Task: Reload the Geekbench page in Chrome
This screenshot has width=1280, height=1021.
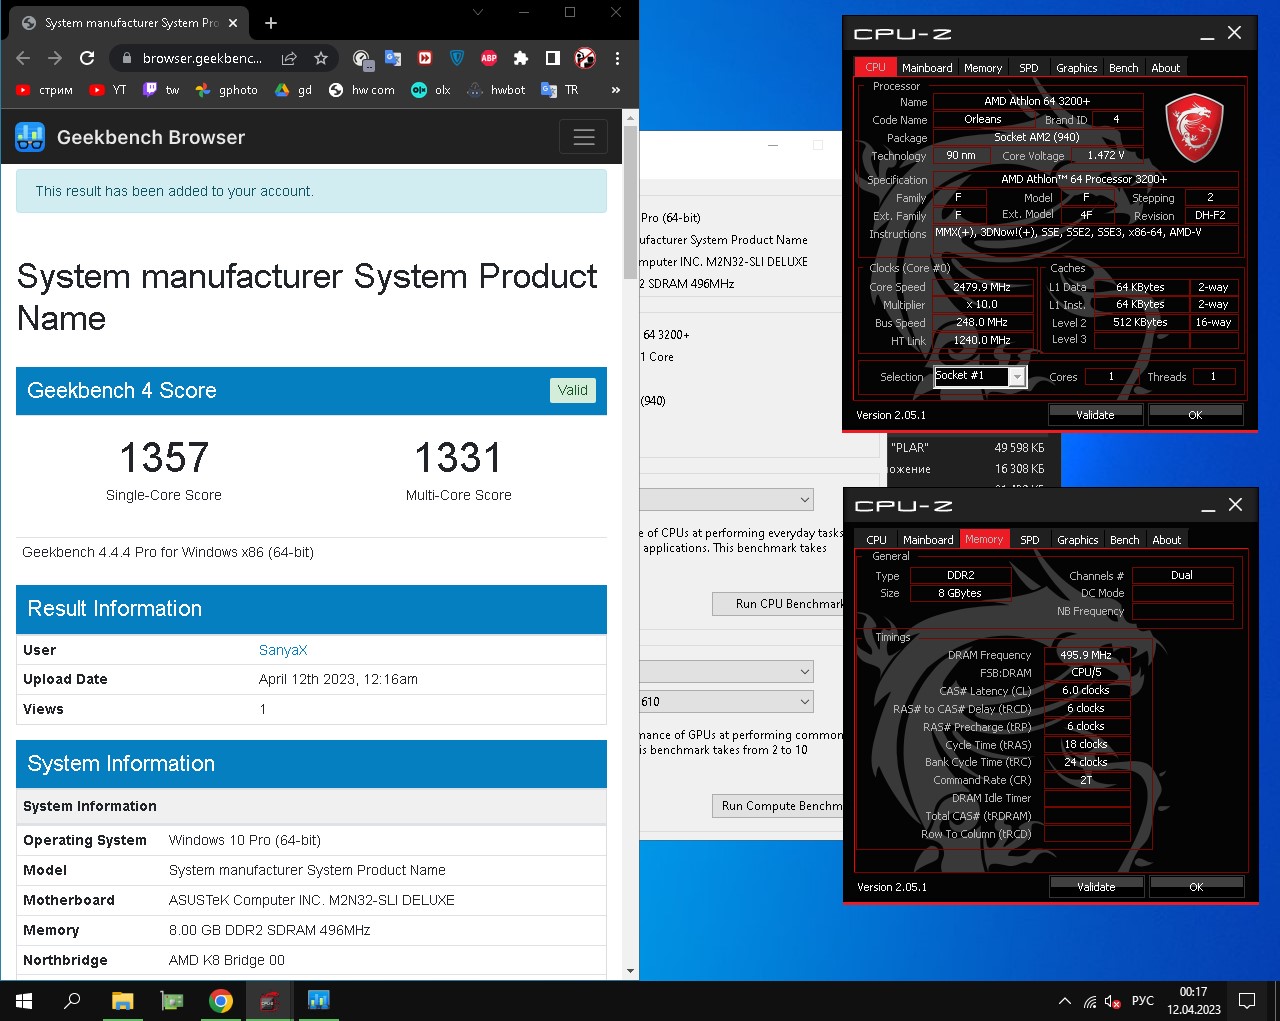Action: 87,58
